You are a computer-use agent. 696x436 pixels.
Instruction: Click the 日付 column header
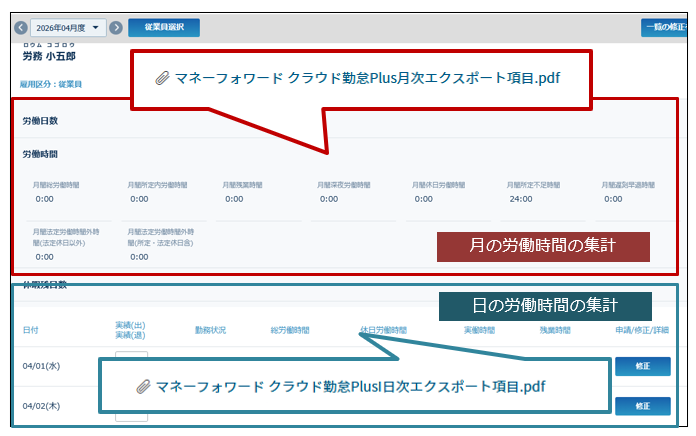[x=31, y=330]
